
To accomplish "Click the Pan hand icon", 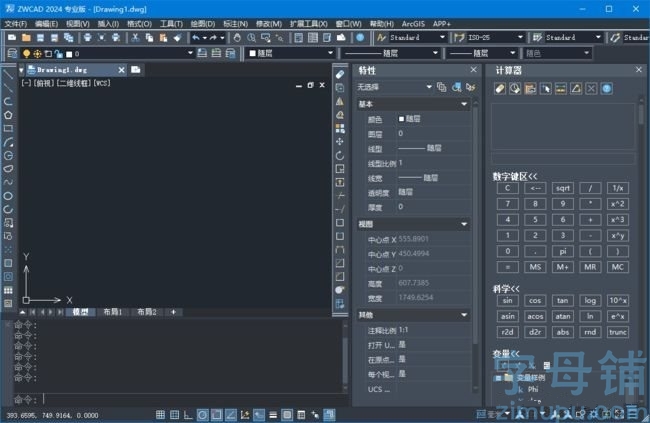I will tap(237, 37).
